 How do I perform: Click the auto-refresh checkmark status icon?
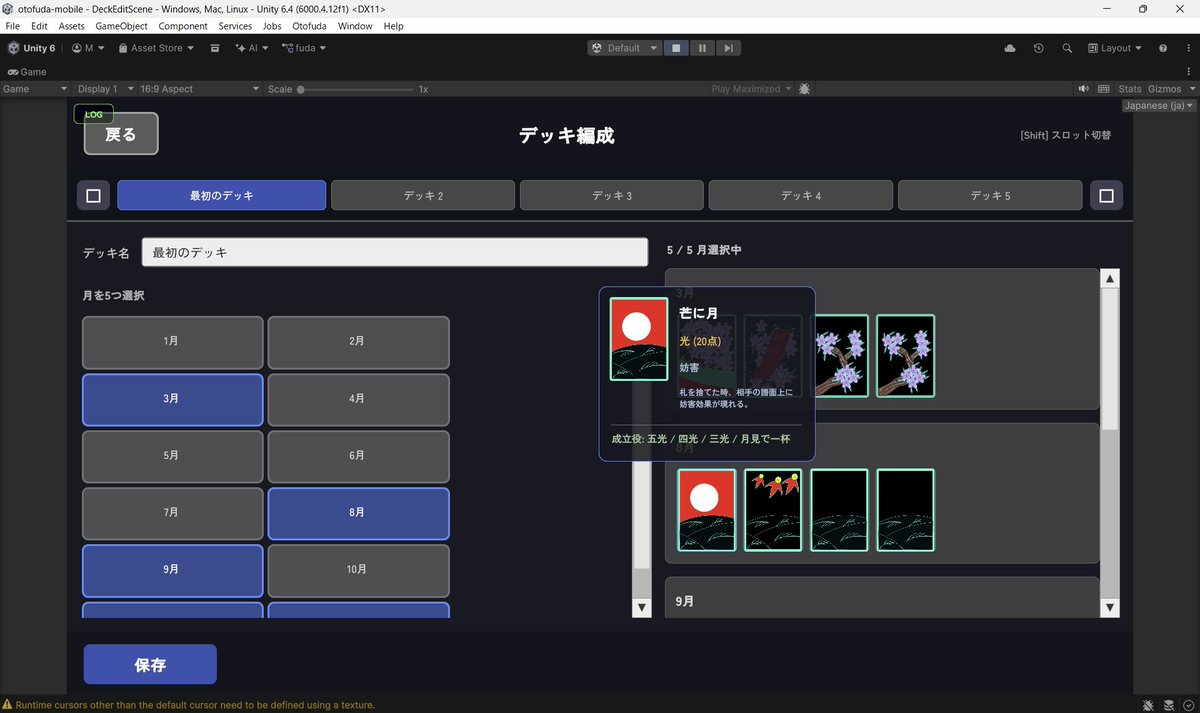(1188, 705)
